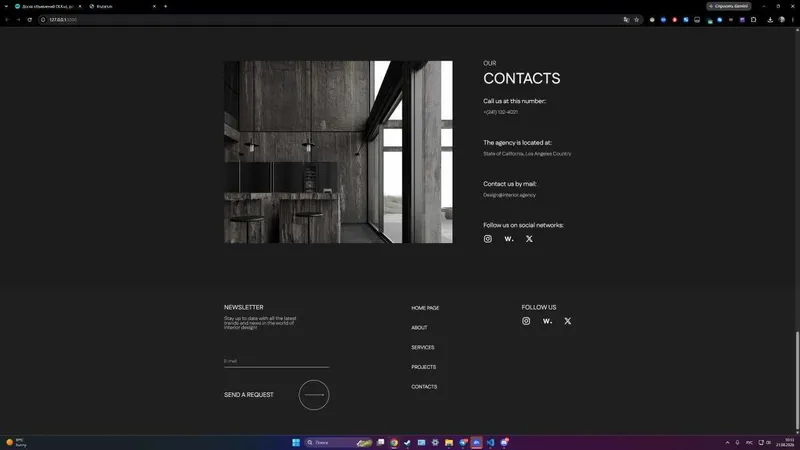
Task: Open Instagram icon under FOLLOW US footer
Action: [x=526, y=321]
